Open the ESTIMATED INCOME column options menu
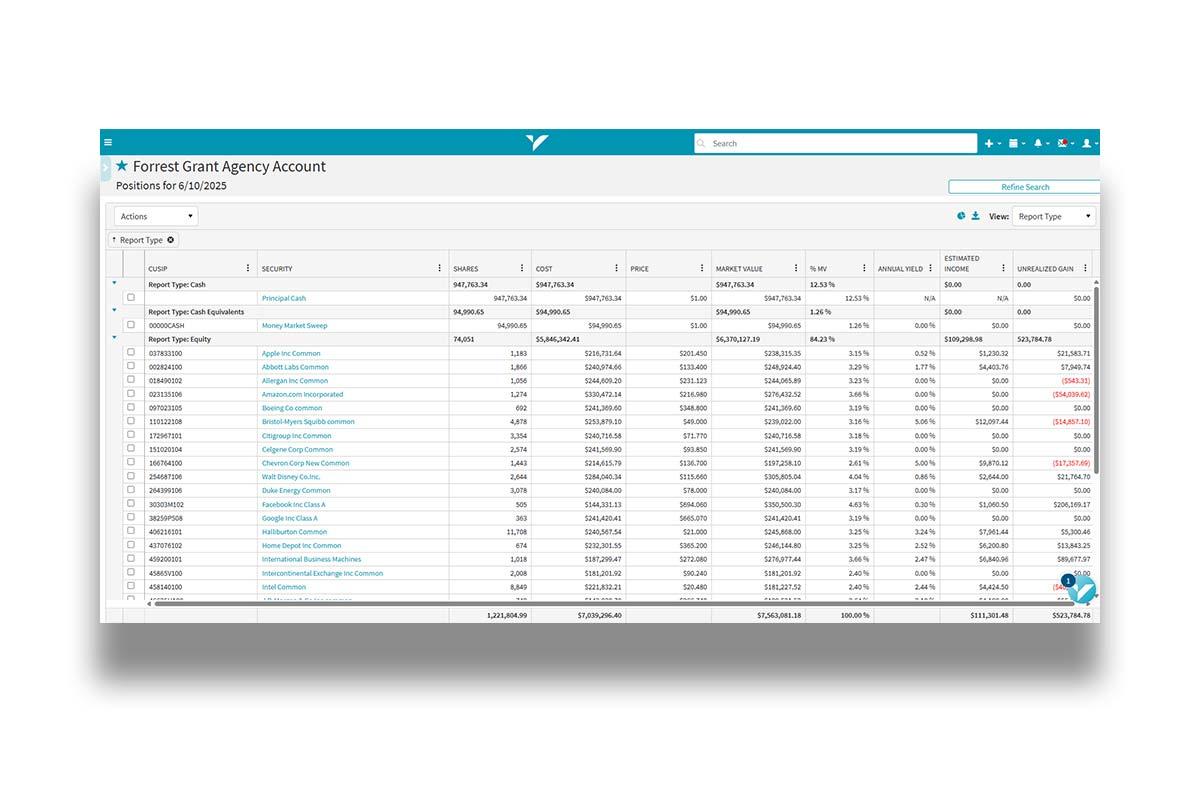1200x792 pixels. pyautogui.click(x=1003, y=268)
